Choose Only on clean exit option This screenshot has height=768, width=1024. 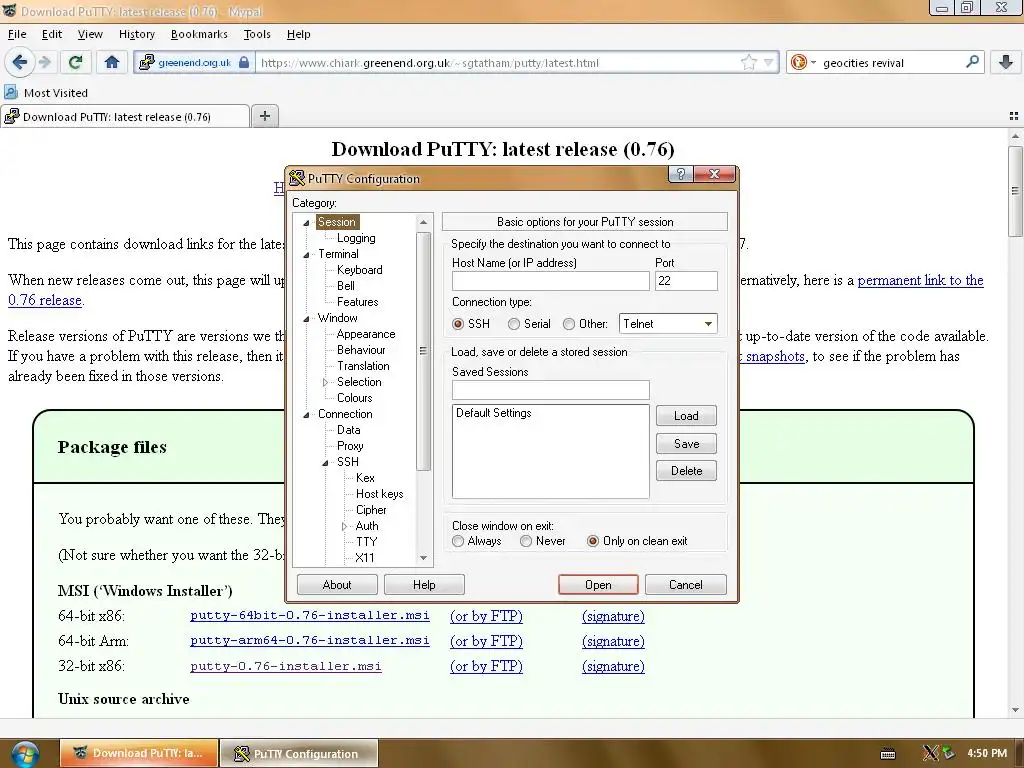[593, 541]
